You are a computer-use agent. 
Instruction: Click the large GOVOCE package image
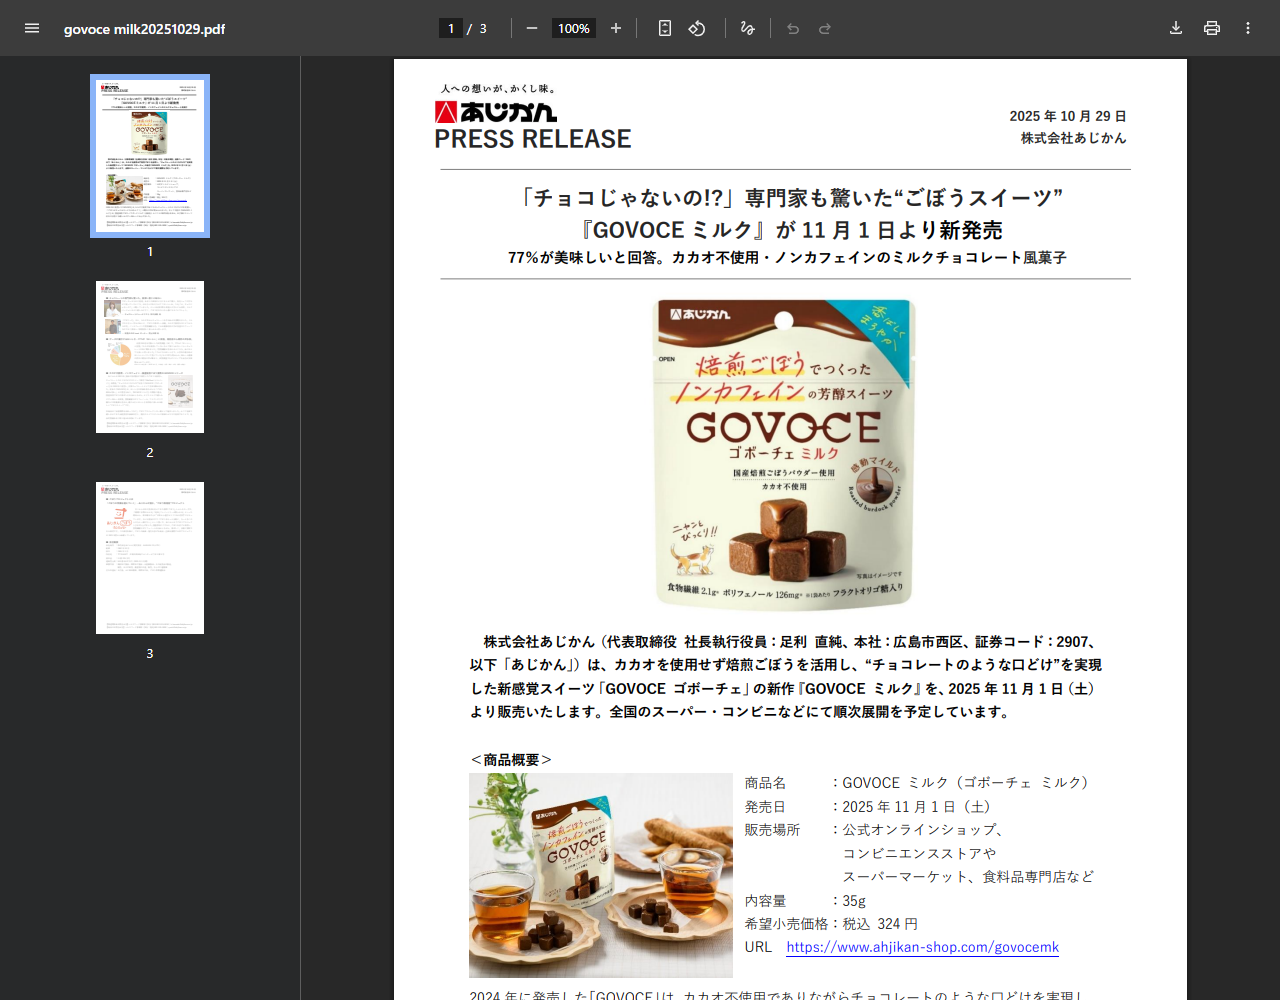pos(785,453)
